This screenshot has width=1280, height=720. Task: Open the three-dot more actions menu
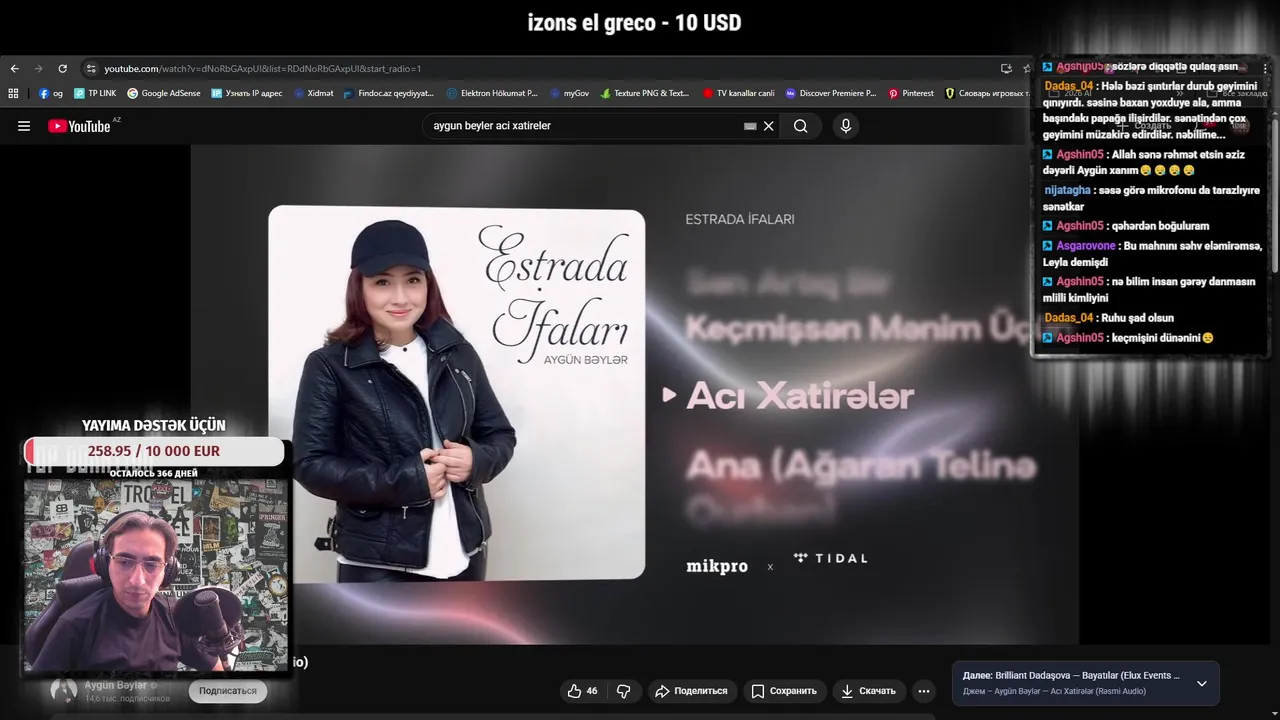coord(924,691)
